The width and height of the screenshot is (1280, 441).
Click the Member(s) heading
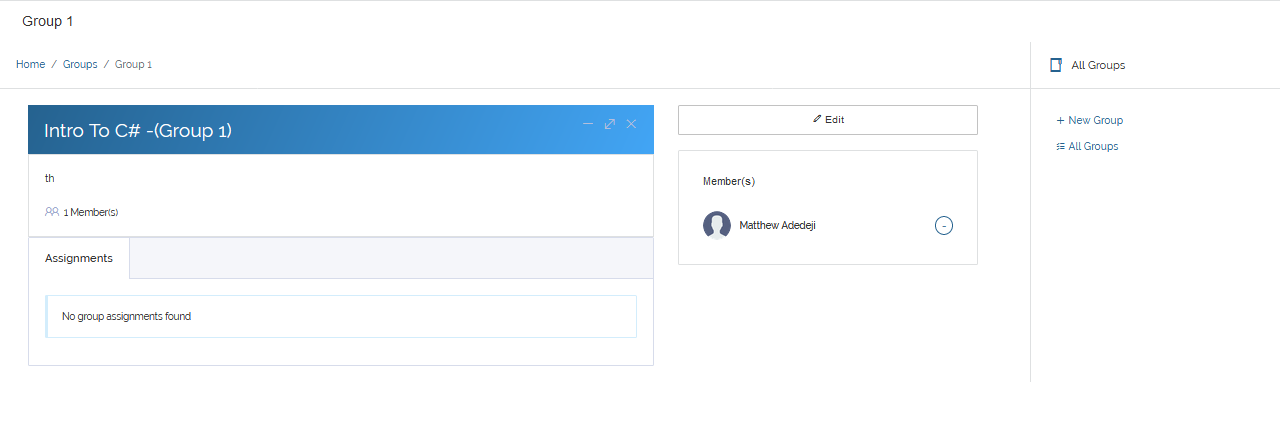[x=729, y=181]
